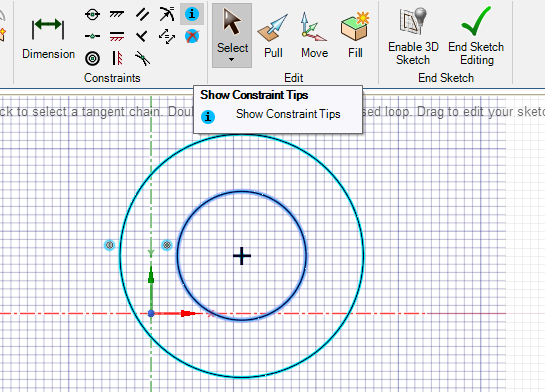The height and width of the screenshot is (392, 545).
Task: Toggle Show Constraint Tips info icon
Action: point(192,14)
